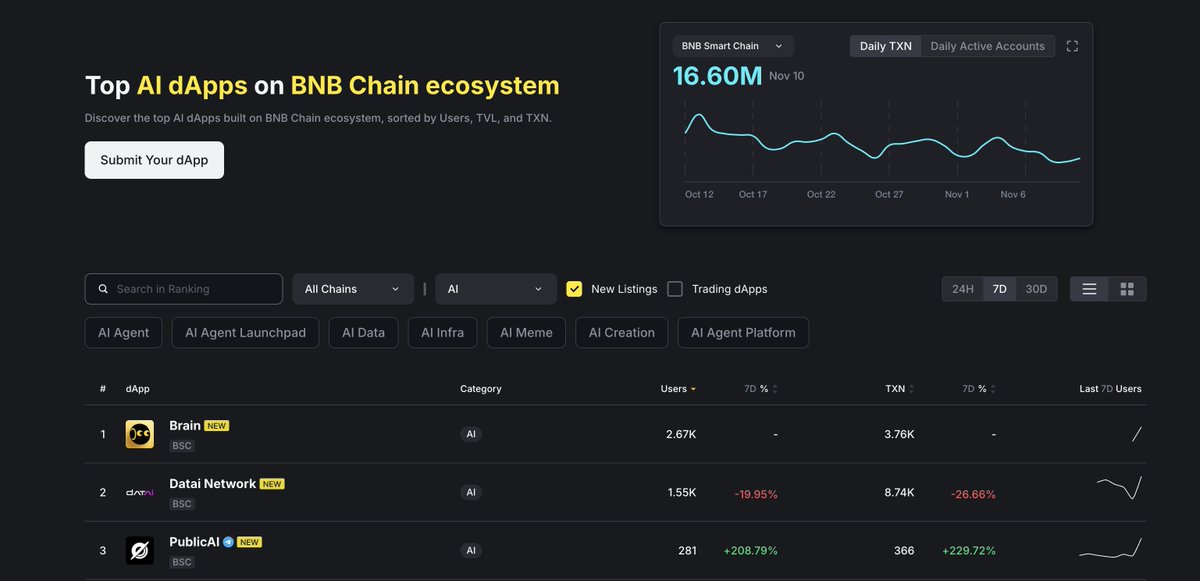Click the PublicAI logo icon

pyautogui.click(x=139, y=549)
